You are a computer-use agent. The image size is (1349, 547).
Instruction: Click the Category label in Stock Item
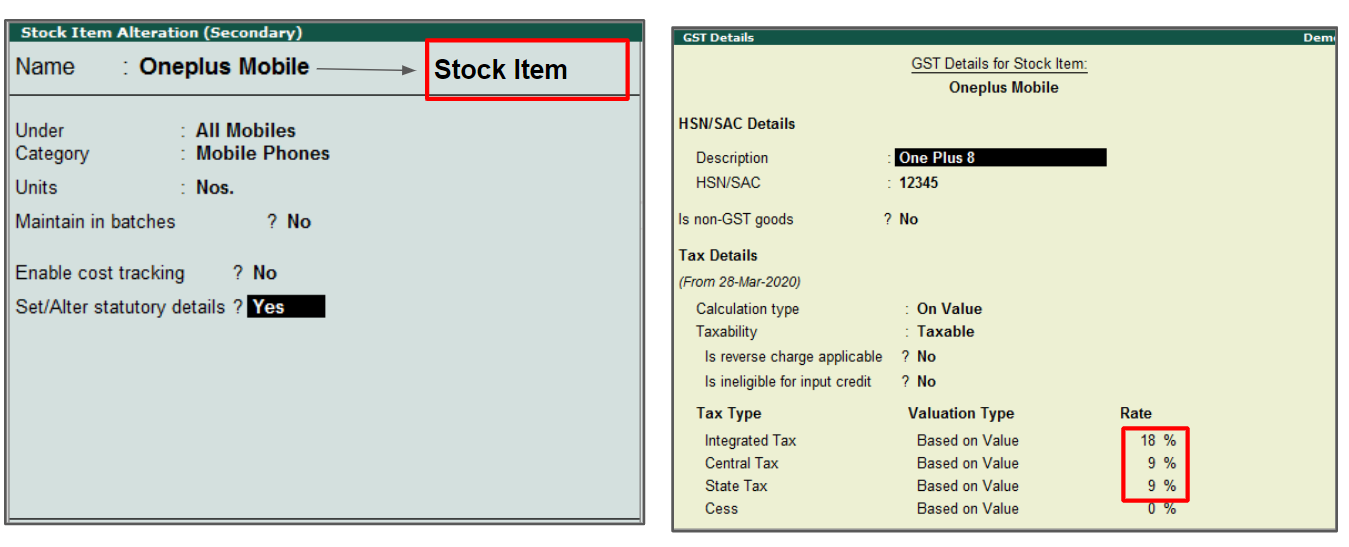[x=52, y=154]
